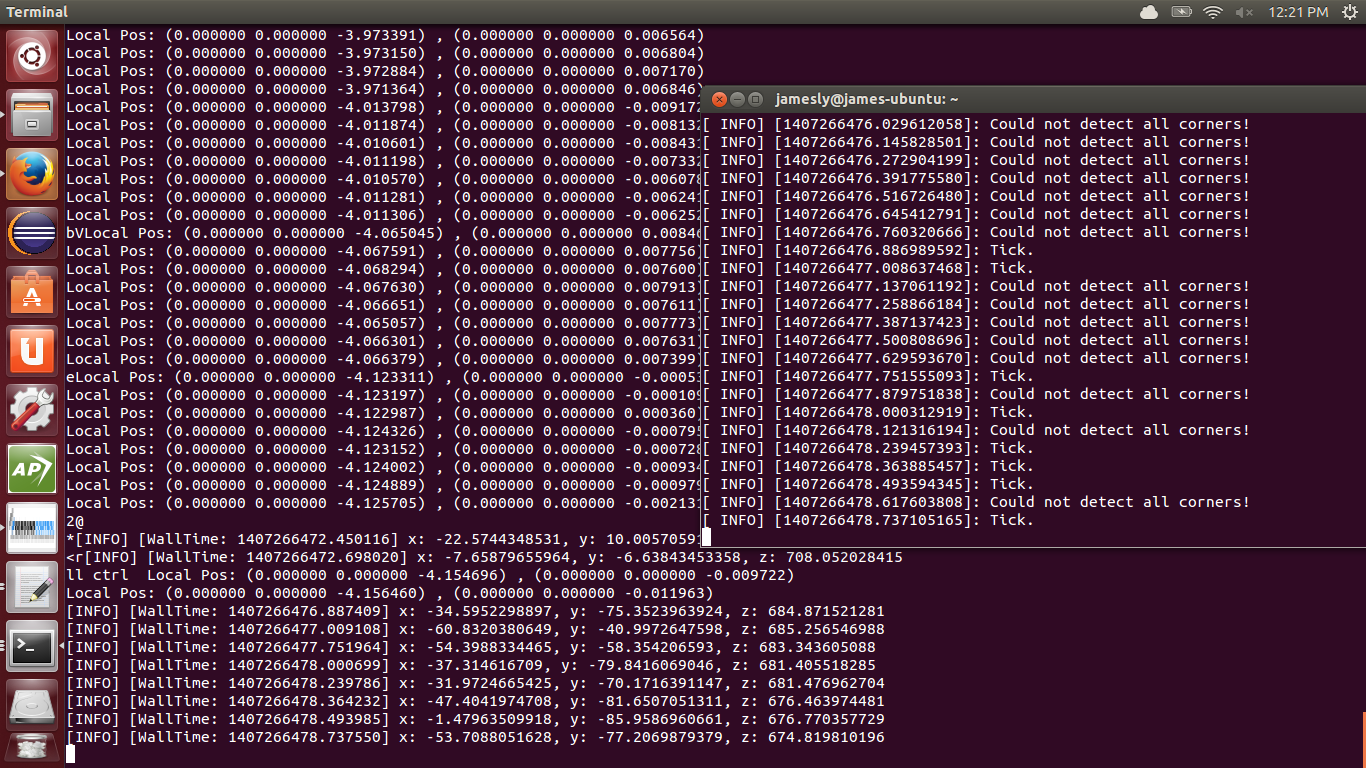
Task: Click the corners message stamped 1407266478.121316194
Action: coord(976,430)
